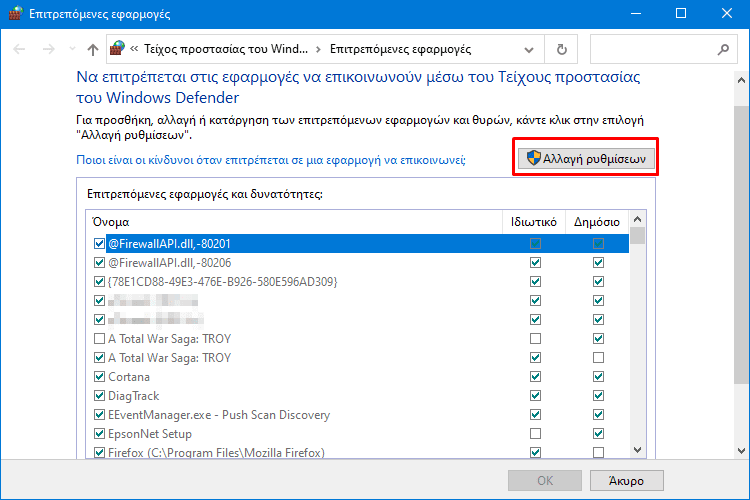Image resolution: width=750 pixels, height=500 pixels.
Task: Click the firewall icon in address bar
Action: point(117,48)
